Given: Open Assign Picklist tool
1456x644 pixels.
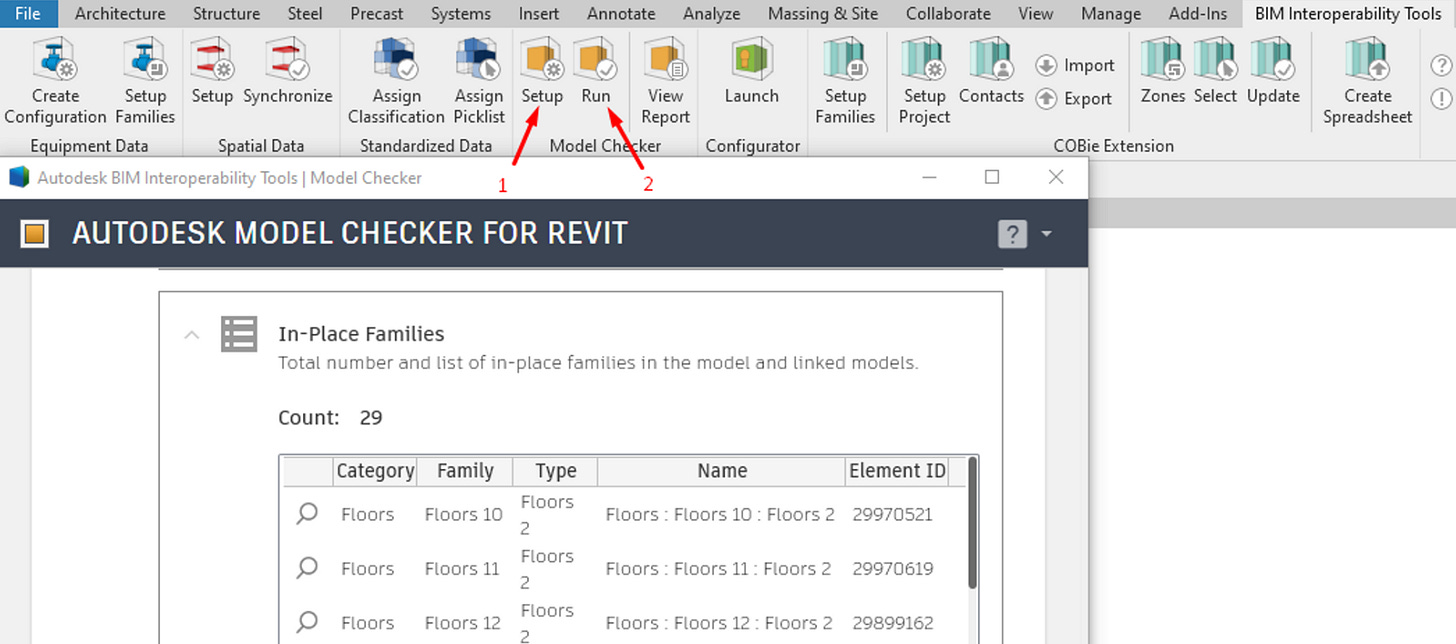Looking at the screenshot, I should tap(479, 82).
